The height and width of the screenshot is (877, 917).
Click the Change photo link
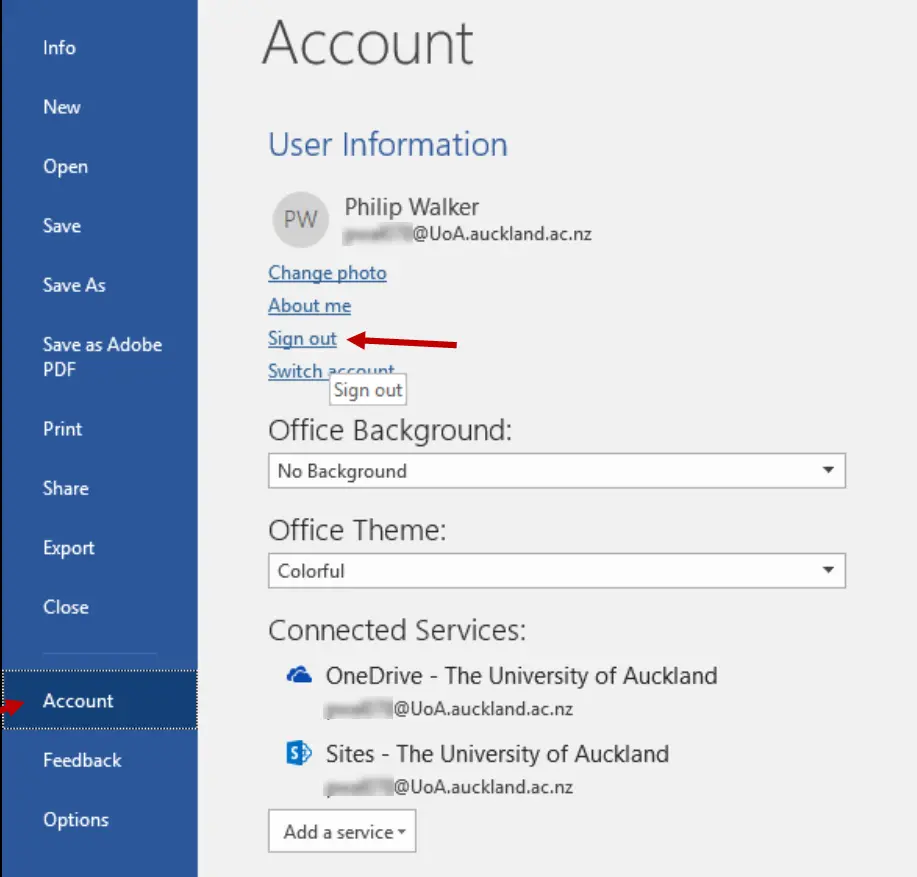click(327, 273)
